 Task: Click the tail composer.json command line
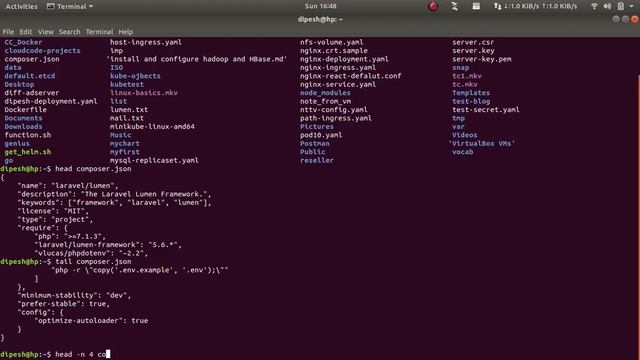click(x=66, y=262)
